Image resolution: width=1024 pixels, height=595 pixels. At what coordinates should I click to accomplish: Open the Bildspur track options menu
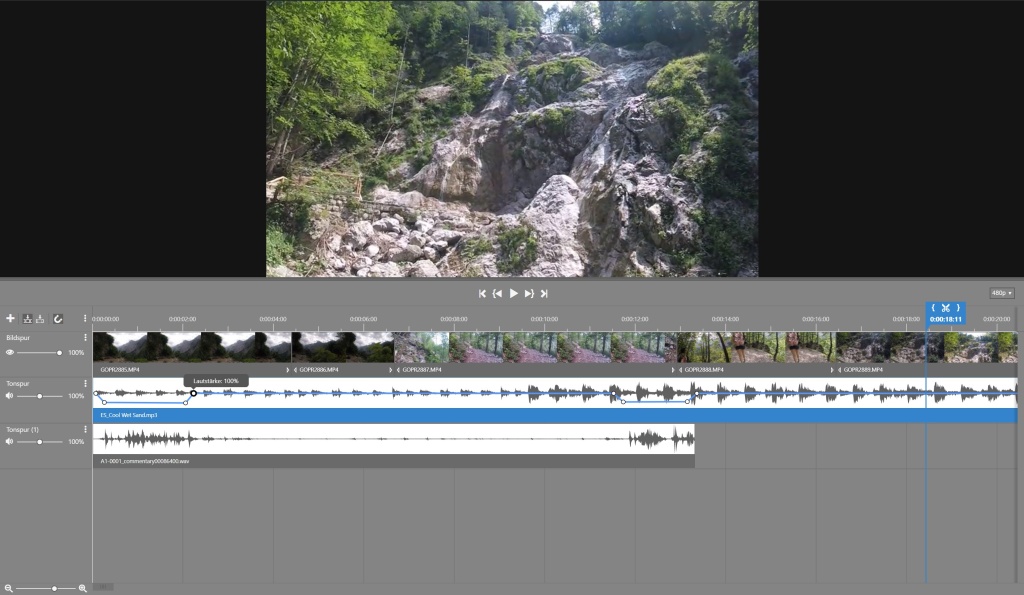85,337
